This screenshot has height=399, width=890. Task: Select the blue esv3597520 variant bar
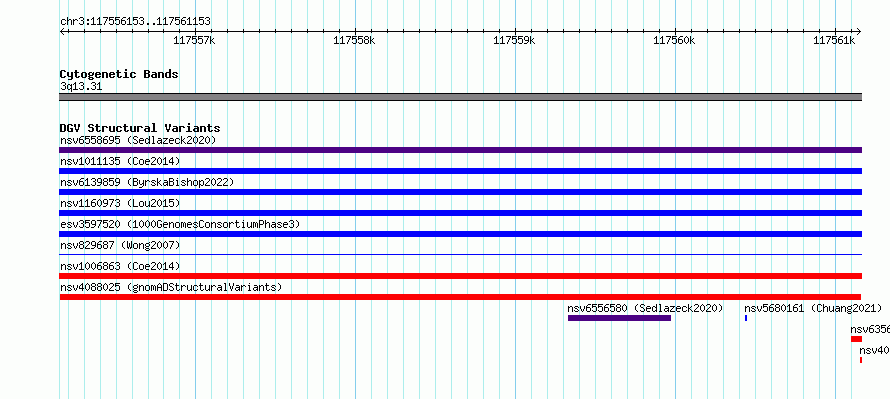pyautogui.click(x=460, y=234)
